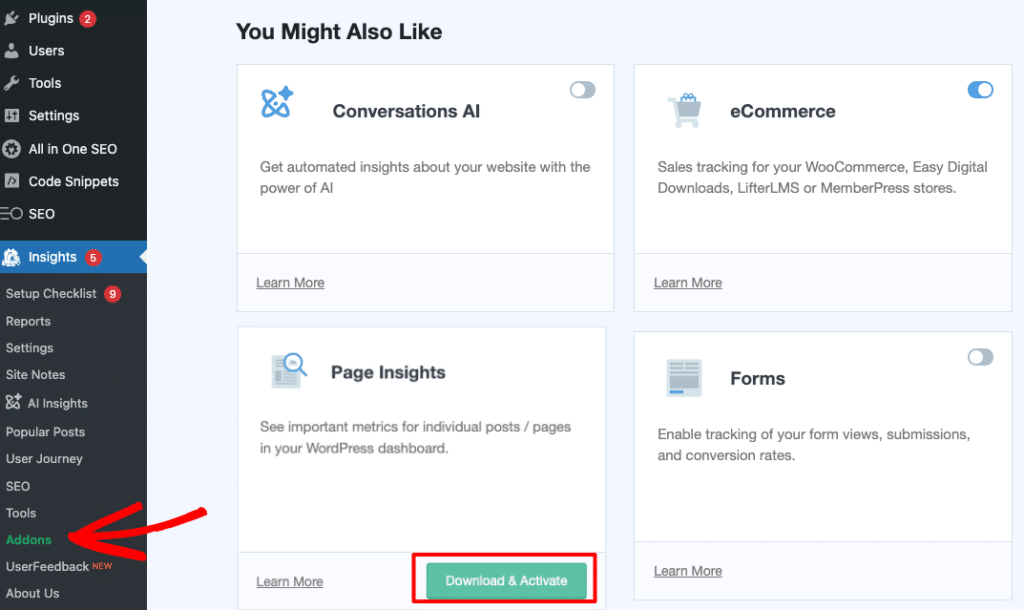
Task: Follow Learn More link under Forms
Action: coord(687,571)
